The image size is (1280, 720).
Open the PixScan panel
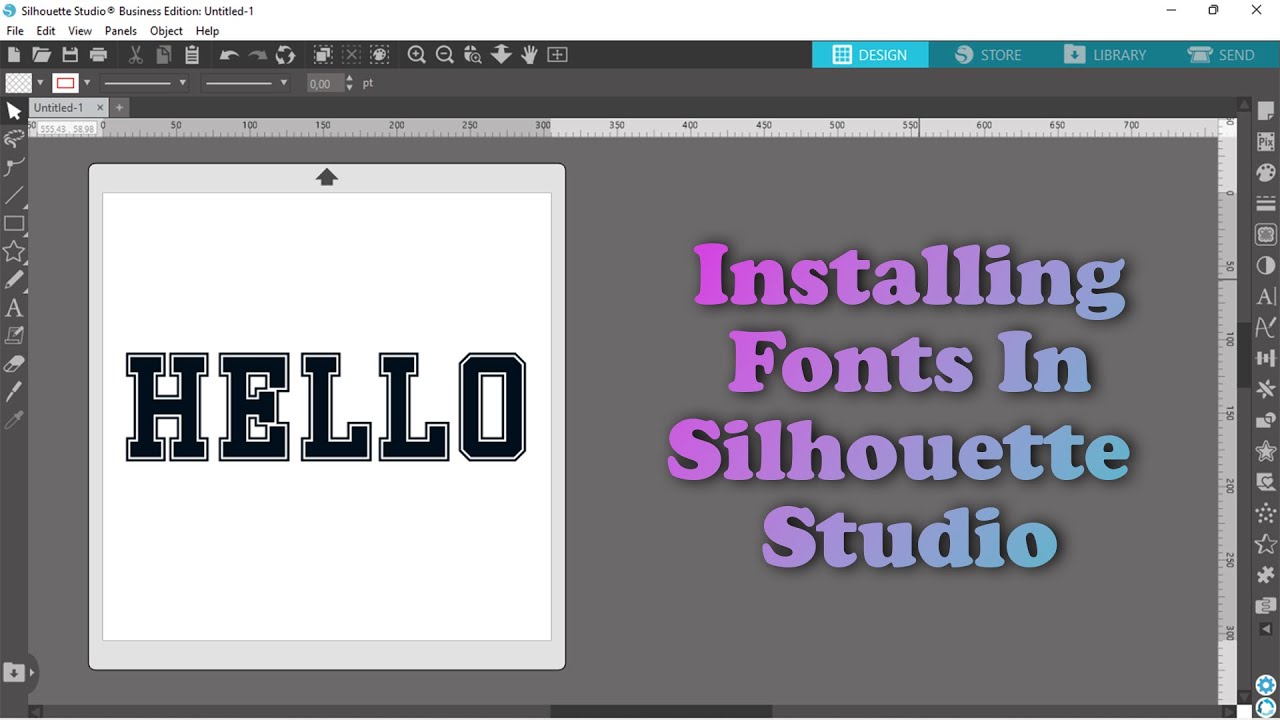pos(1266,142)
